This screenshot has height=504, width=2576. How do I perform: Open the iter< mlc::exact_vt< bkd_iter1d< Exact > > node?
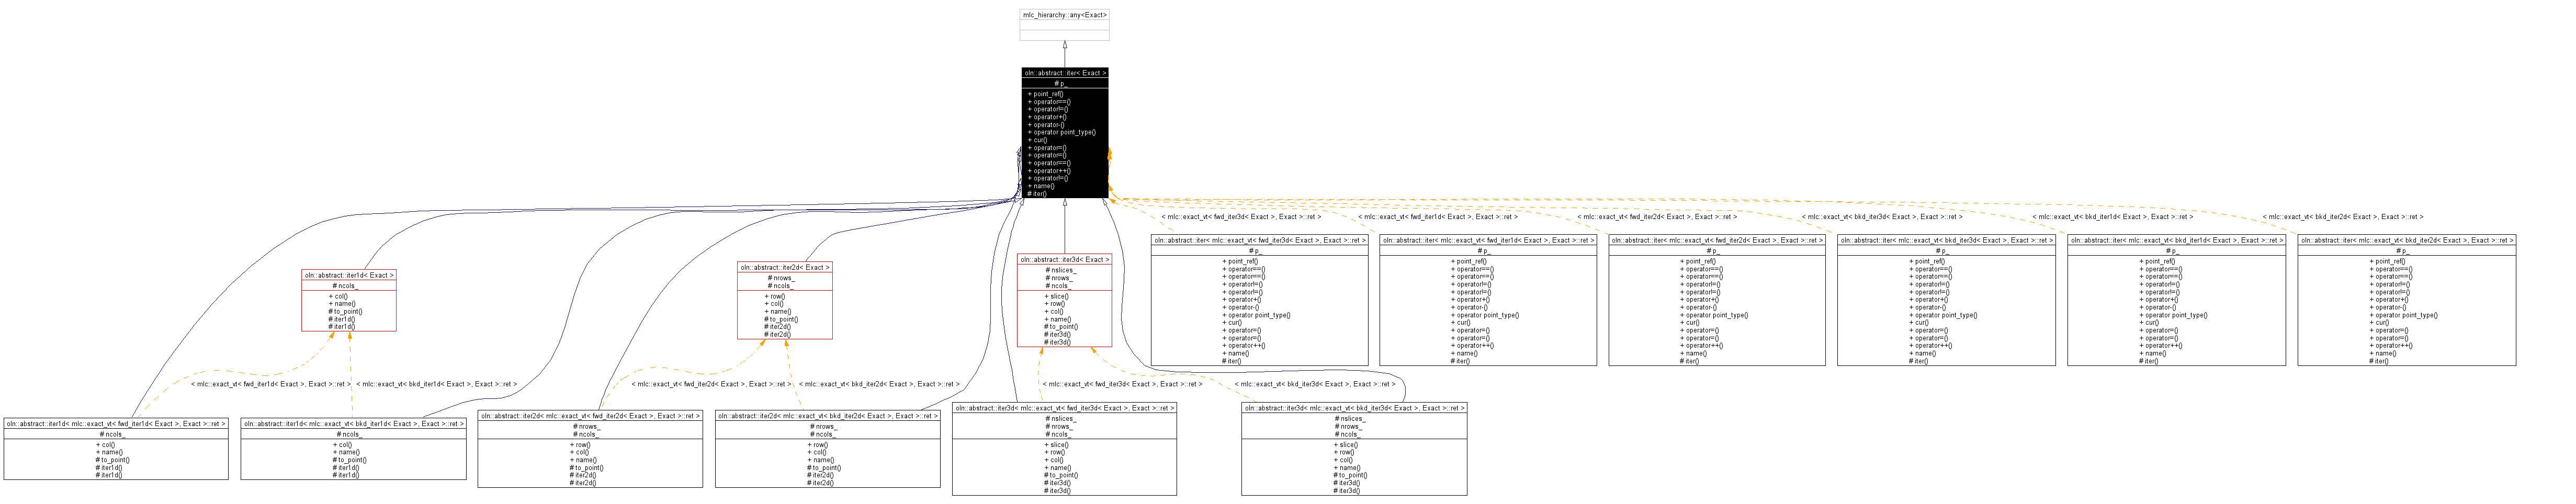[x=2177, y=300]
